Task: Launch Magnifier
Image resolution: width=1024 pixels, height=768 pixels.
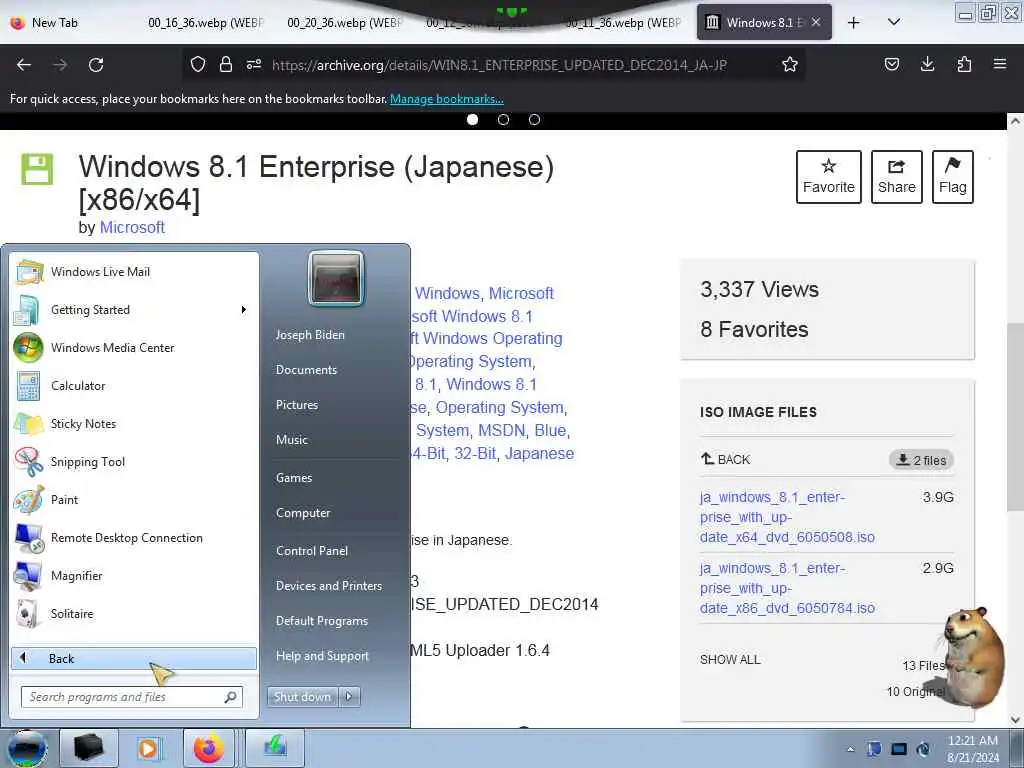Action: 134,575
